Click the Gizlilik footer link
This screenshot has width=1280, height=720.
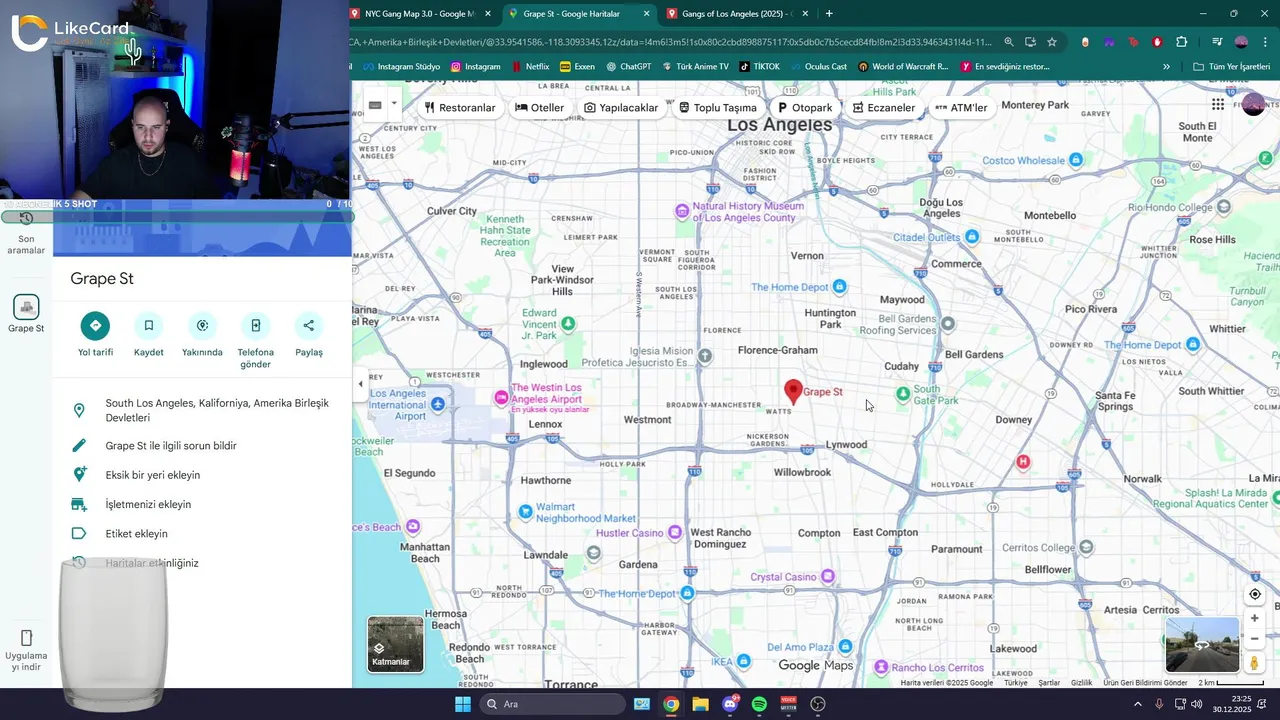(1082, 683)
